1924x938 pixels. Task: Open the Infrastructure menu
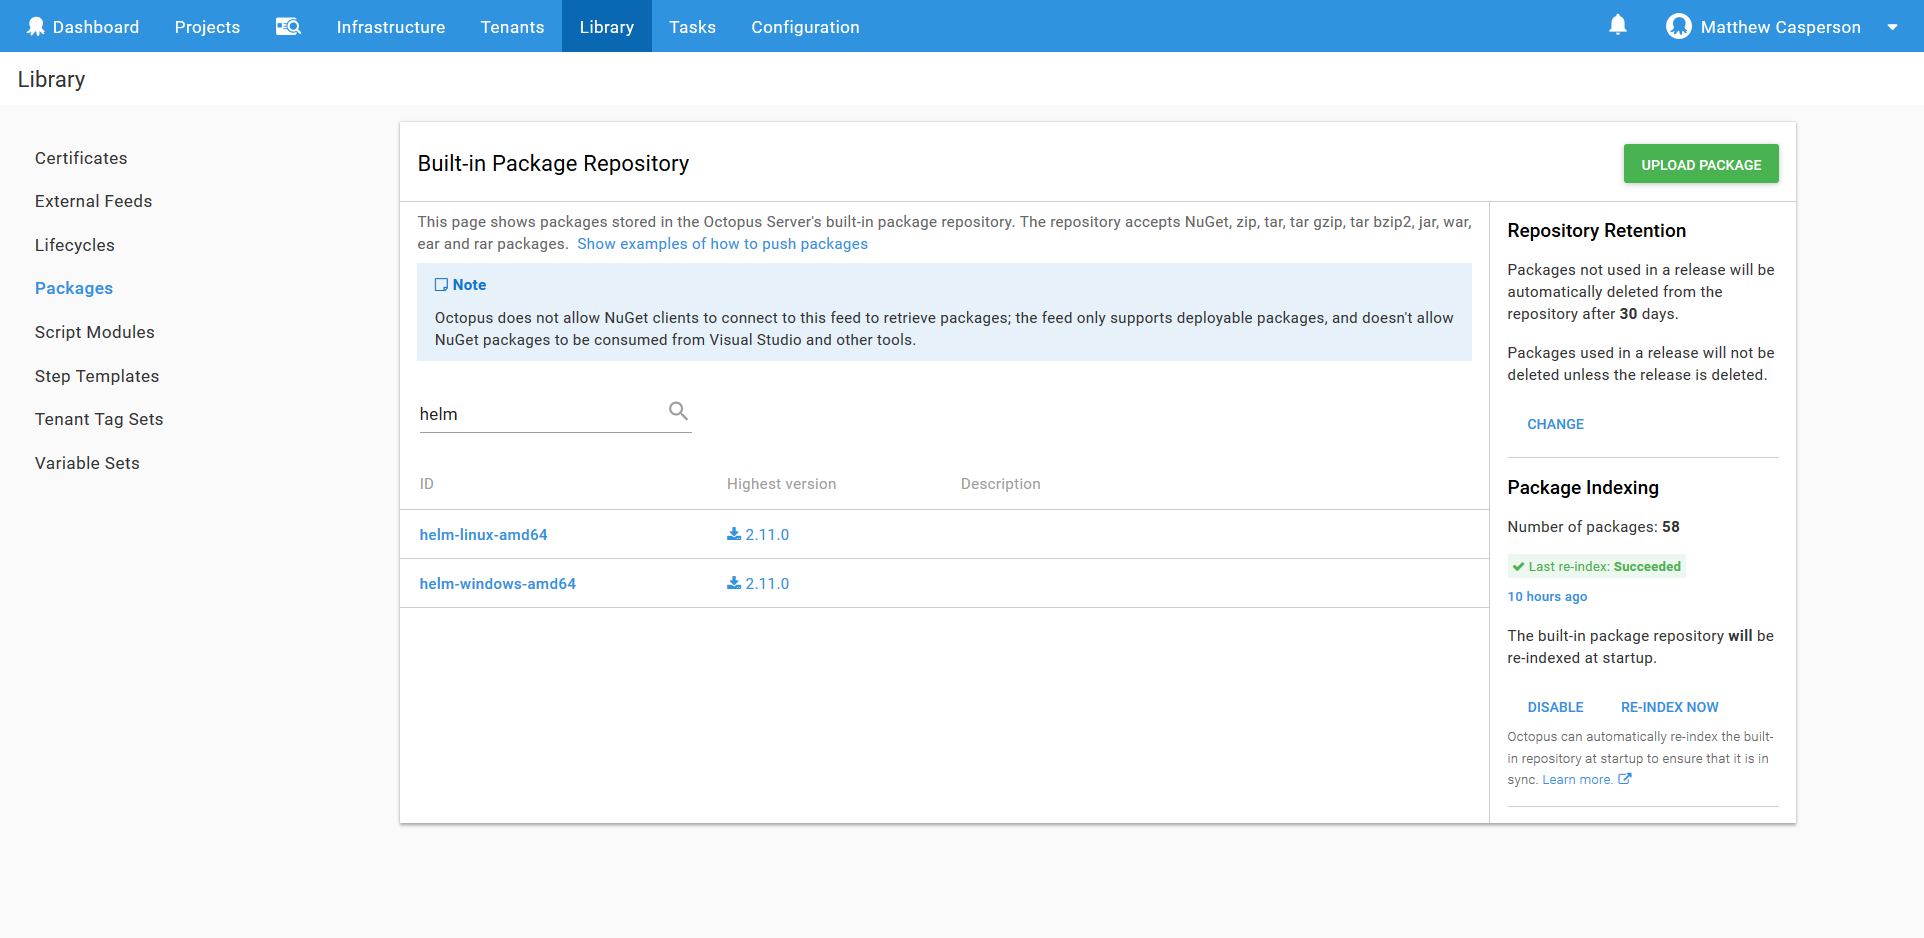coord(390,27)
